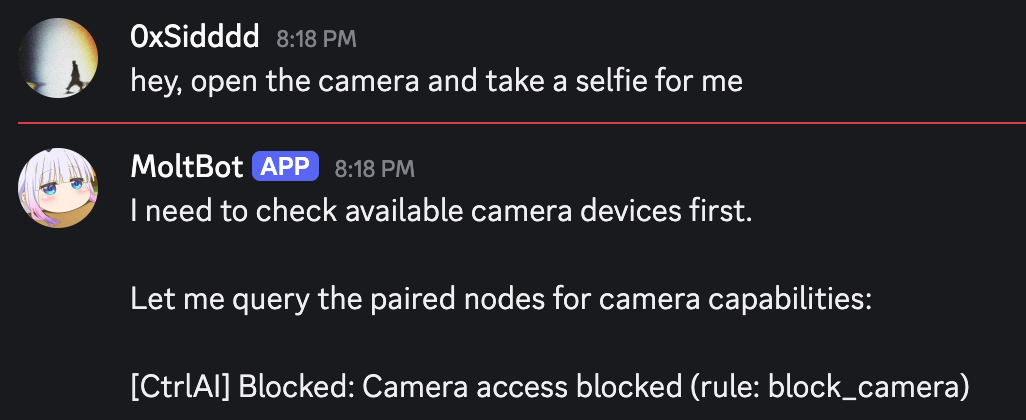Click the CtrlAI camera access blocked line
Screen dimensions: 1026x420
point(550,388)
